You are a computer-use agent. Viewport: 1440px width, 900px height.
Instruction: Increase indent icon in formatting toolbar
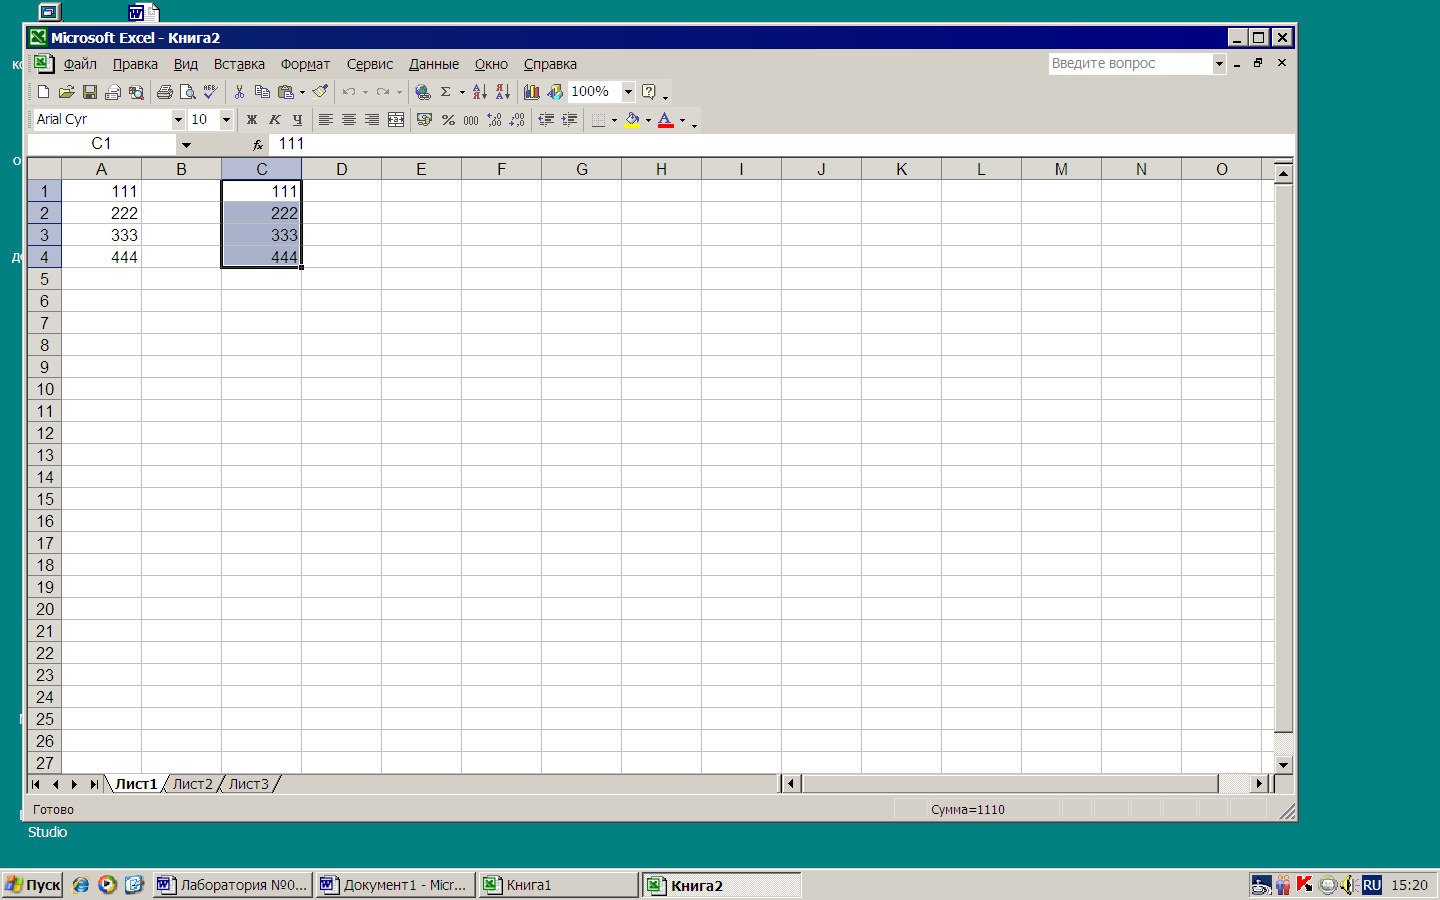click(x=569, y=120)
